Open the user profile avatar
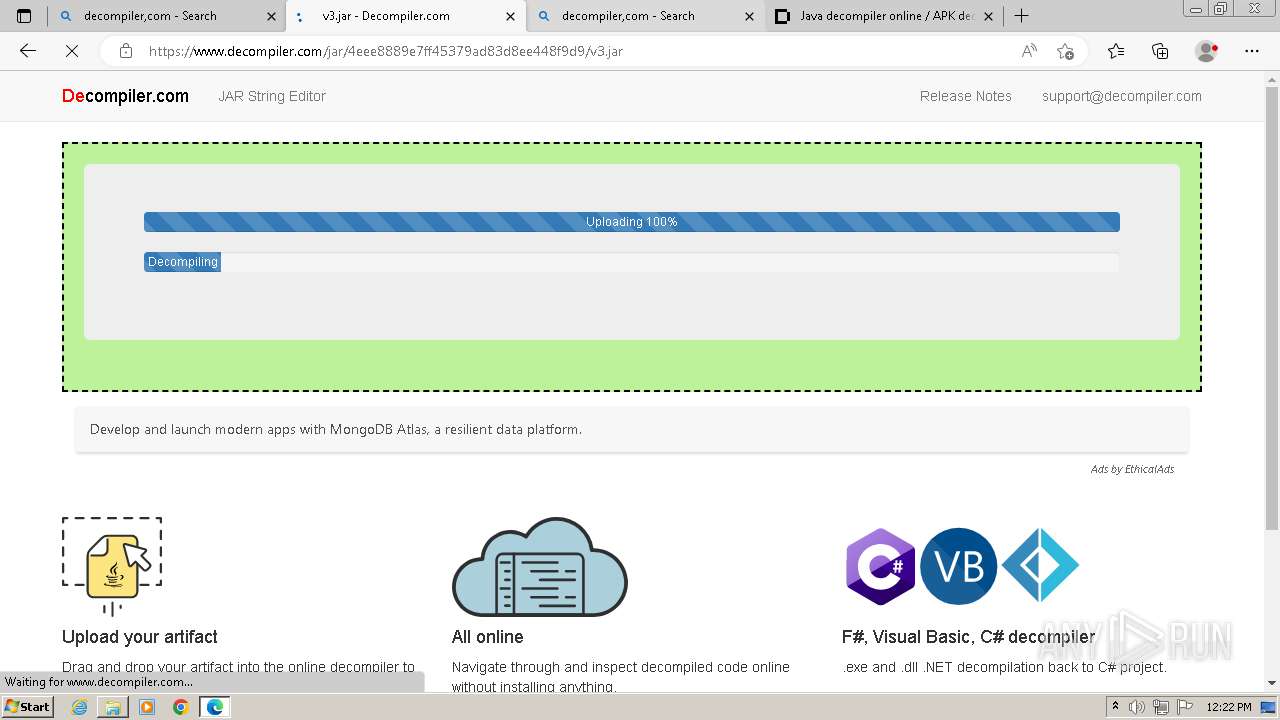The width and height of the screenshot is (1280, 720). (1206, 51)
